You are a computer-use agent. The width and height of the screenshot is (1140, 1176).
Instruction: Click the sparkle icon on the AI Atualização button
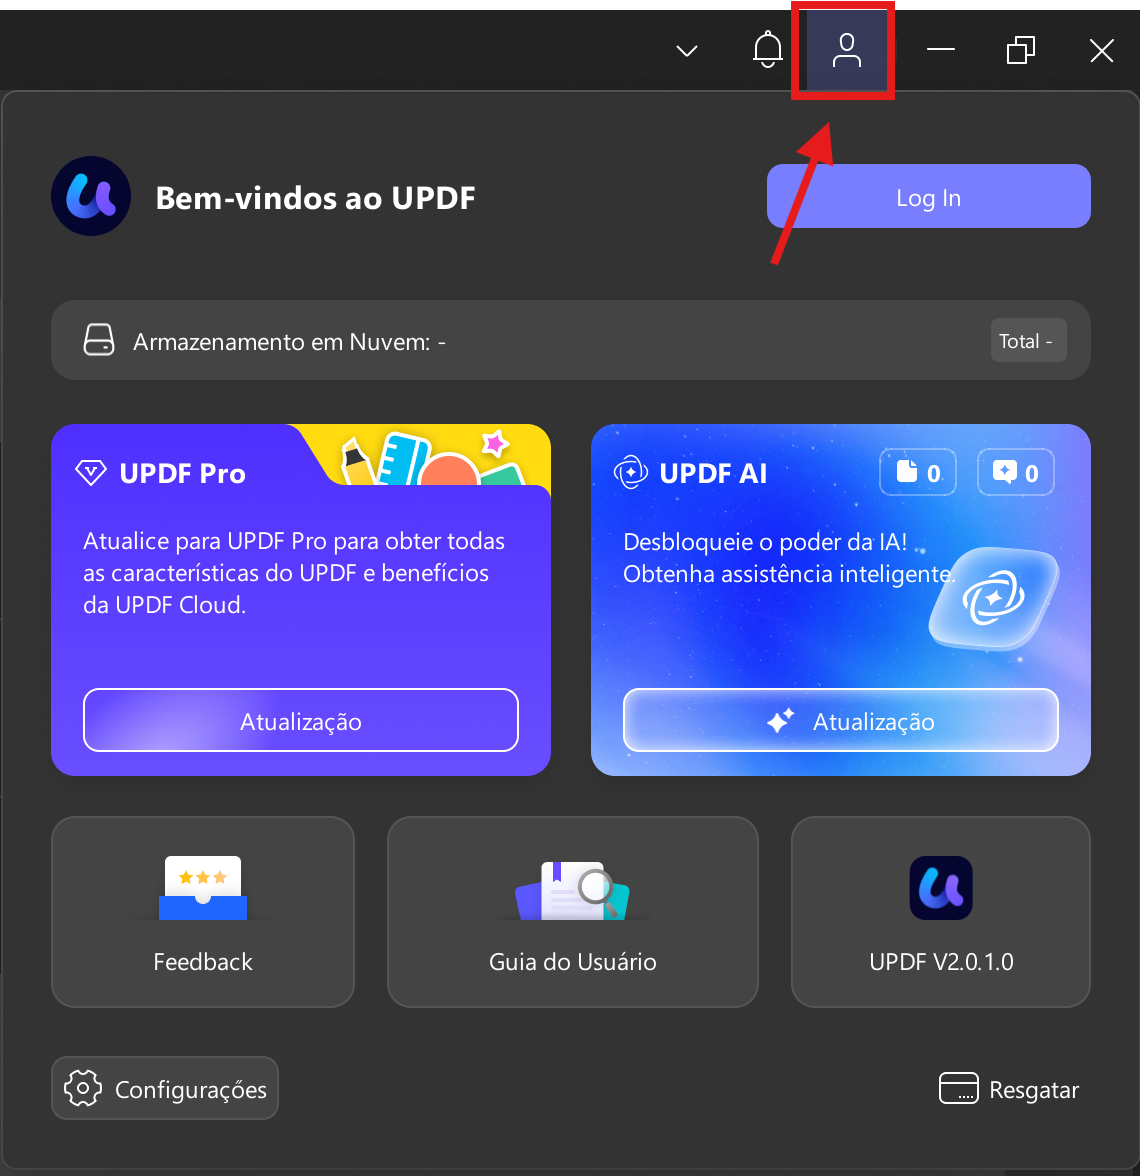[x=780, y=720]
